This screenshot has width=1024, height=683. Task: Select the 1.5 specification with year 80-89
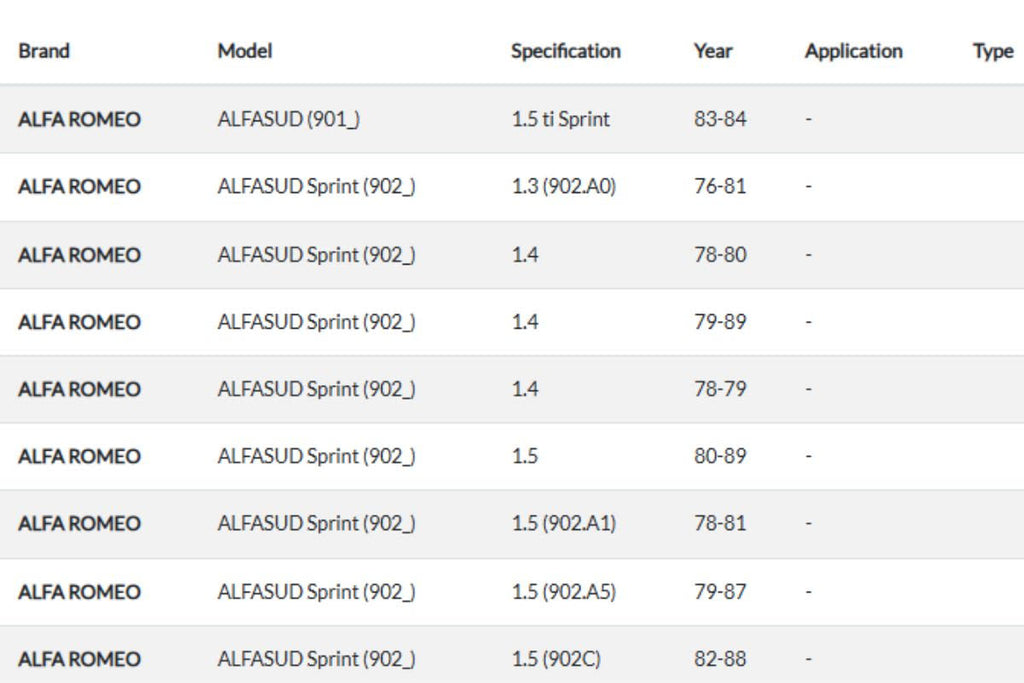pyautogui.click(x=524, y=456)
